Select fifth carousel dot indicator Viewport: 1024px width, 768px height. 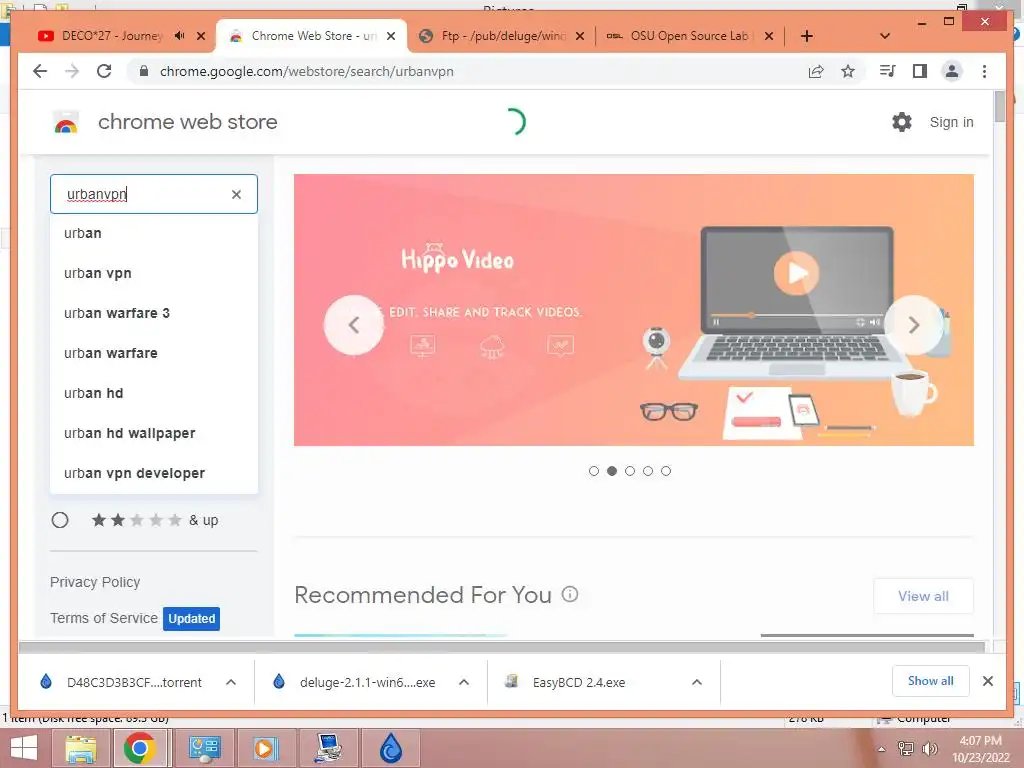point(665,471)
